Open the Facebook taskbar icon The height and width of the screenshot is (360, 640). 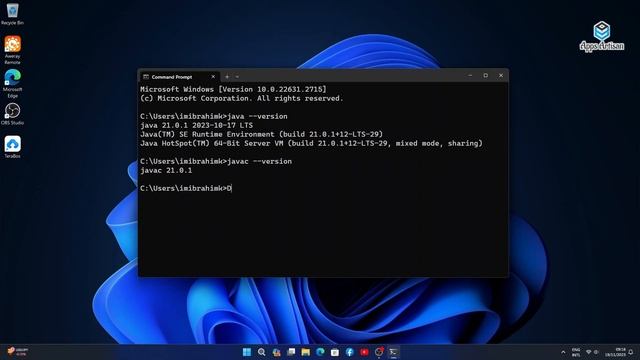point(350,352)
